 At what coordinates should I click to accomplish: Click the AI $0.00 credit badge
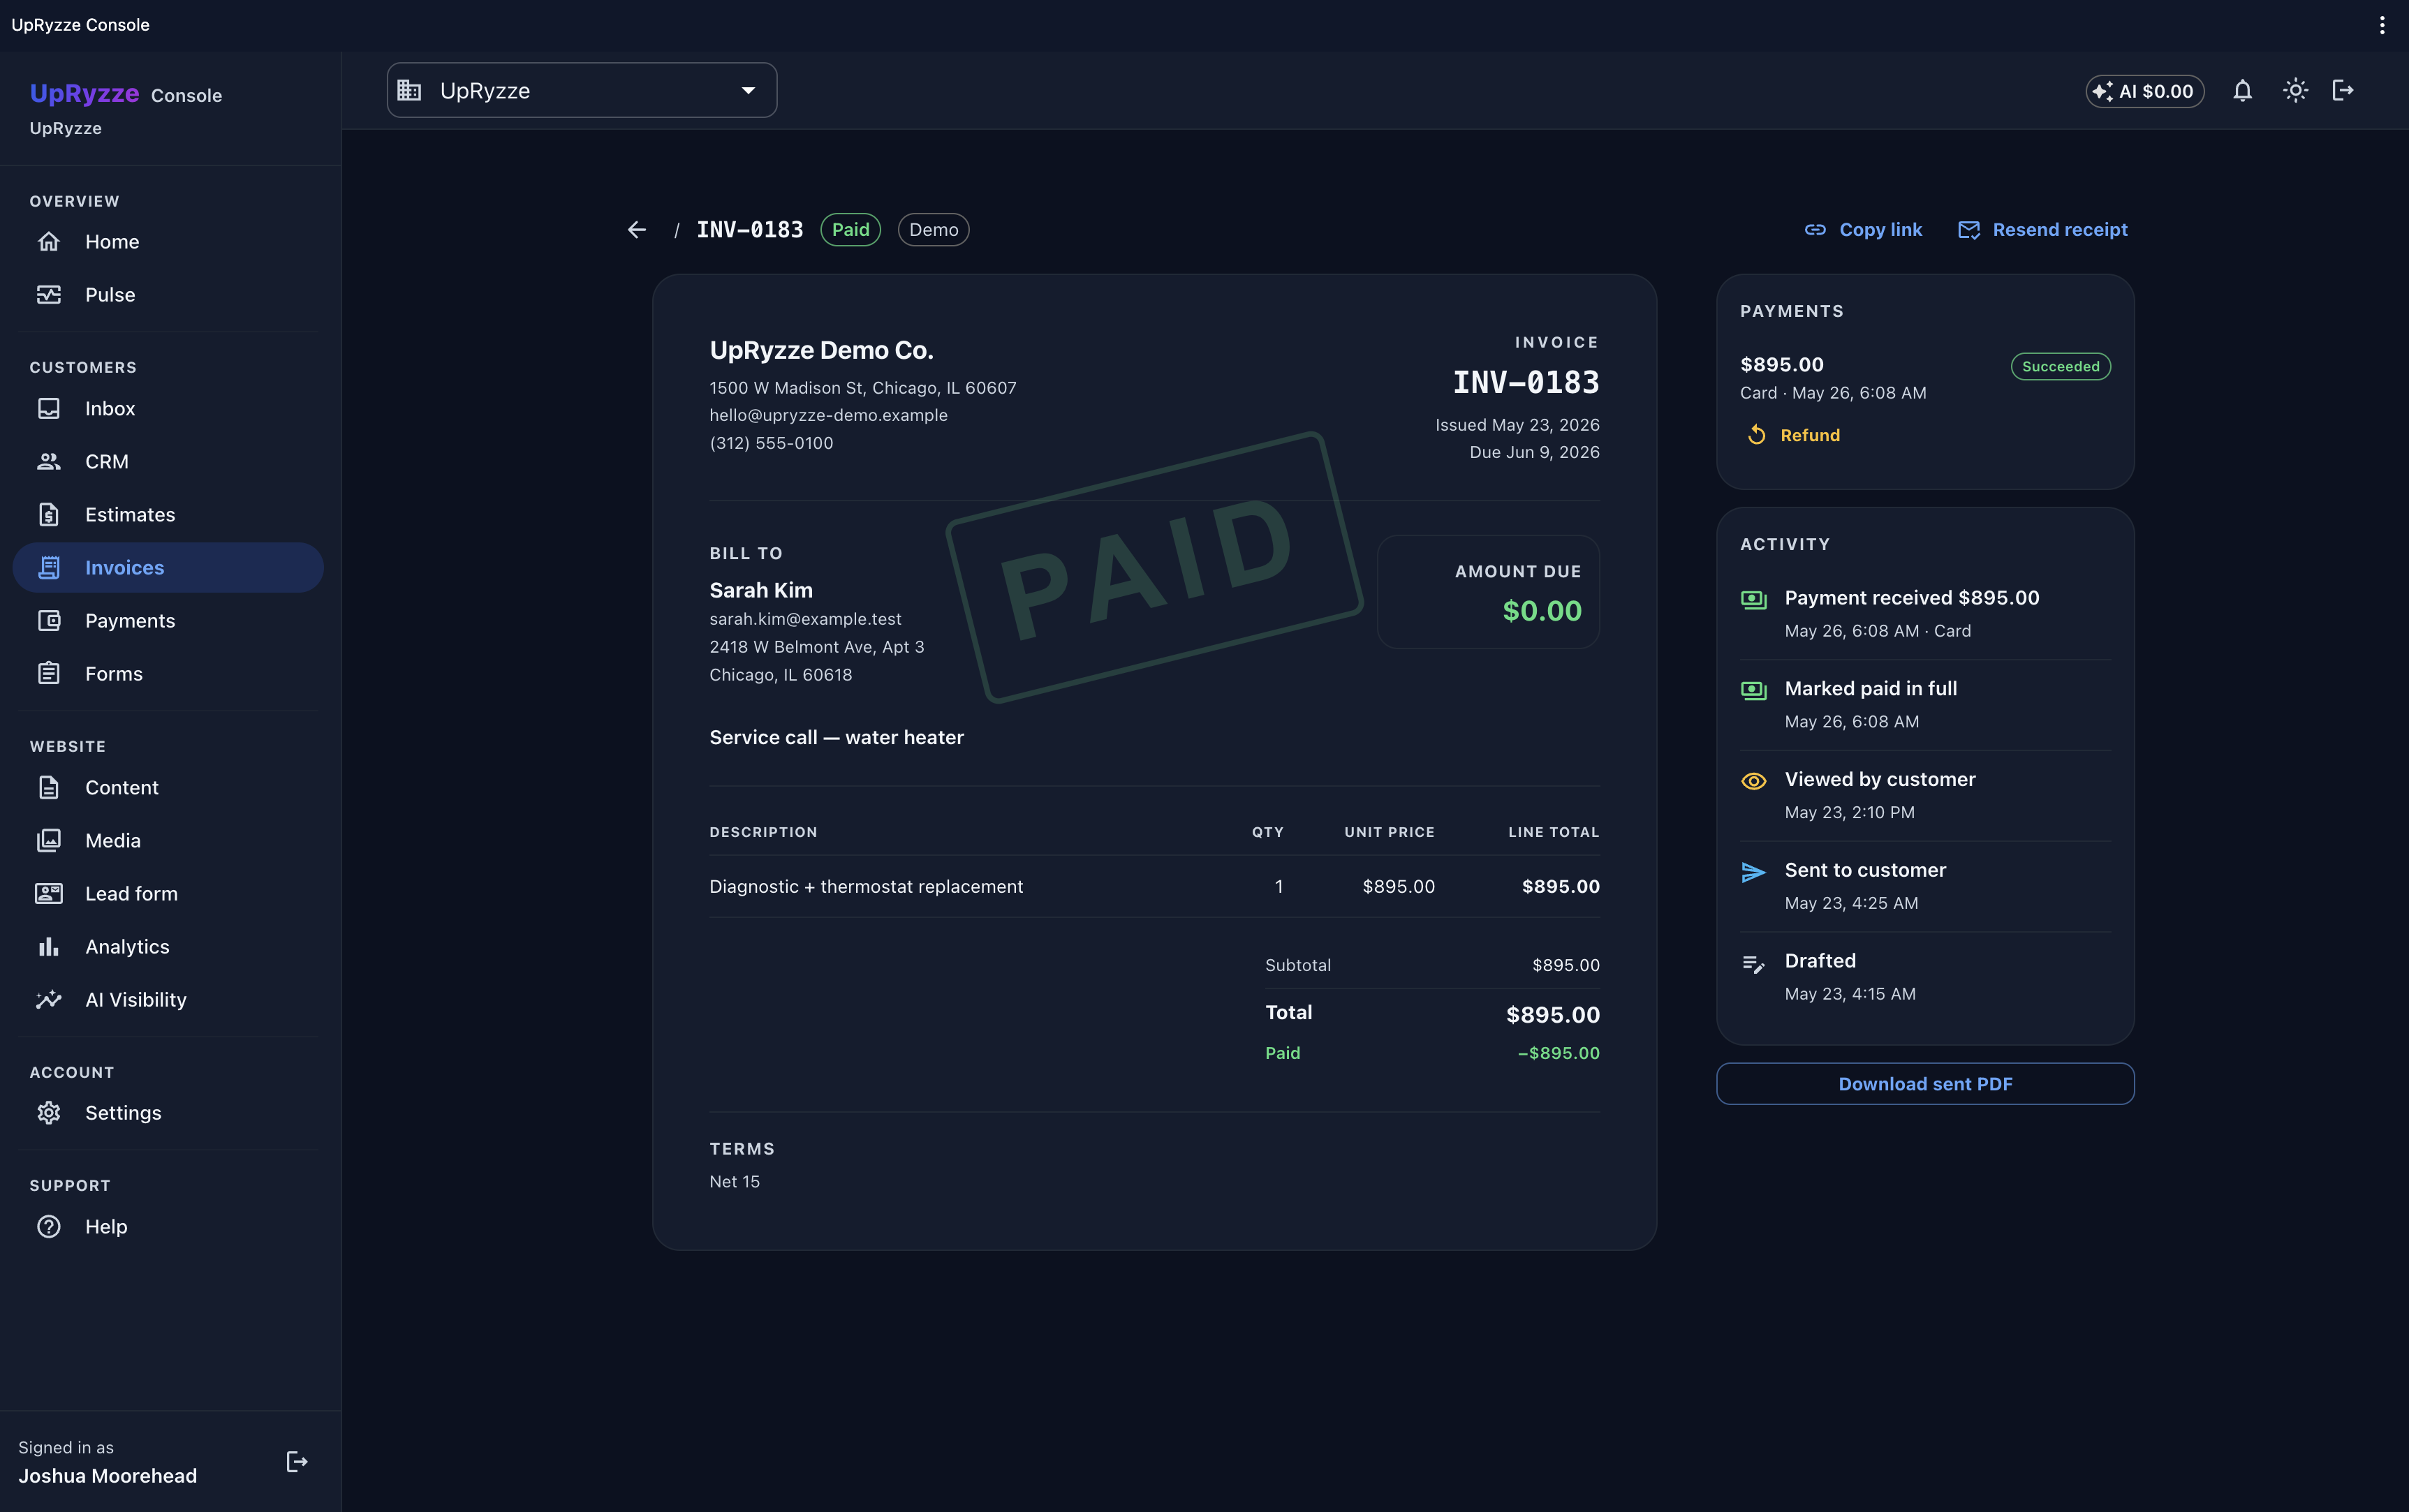click(2145, 91)
